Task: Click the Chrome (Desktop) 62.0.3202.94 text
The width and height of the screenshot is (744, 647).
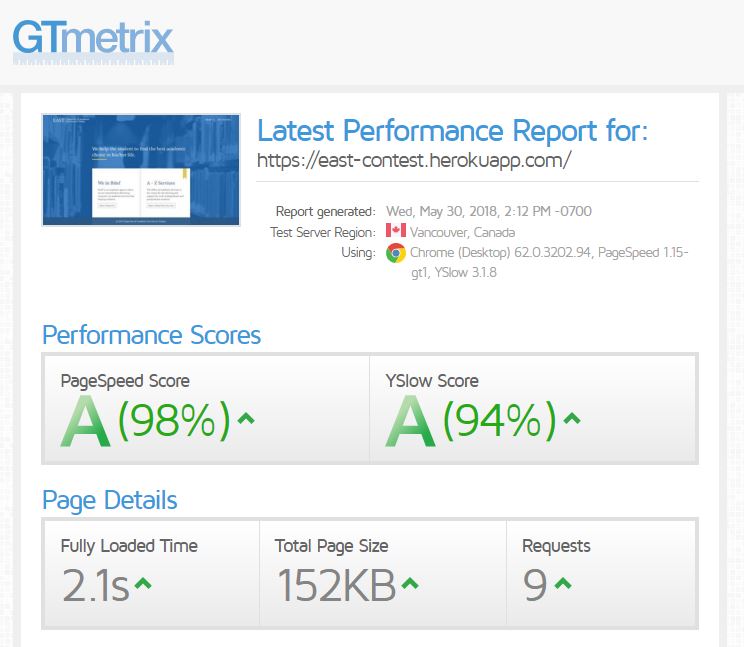Action: 501,252
